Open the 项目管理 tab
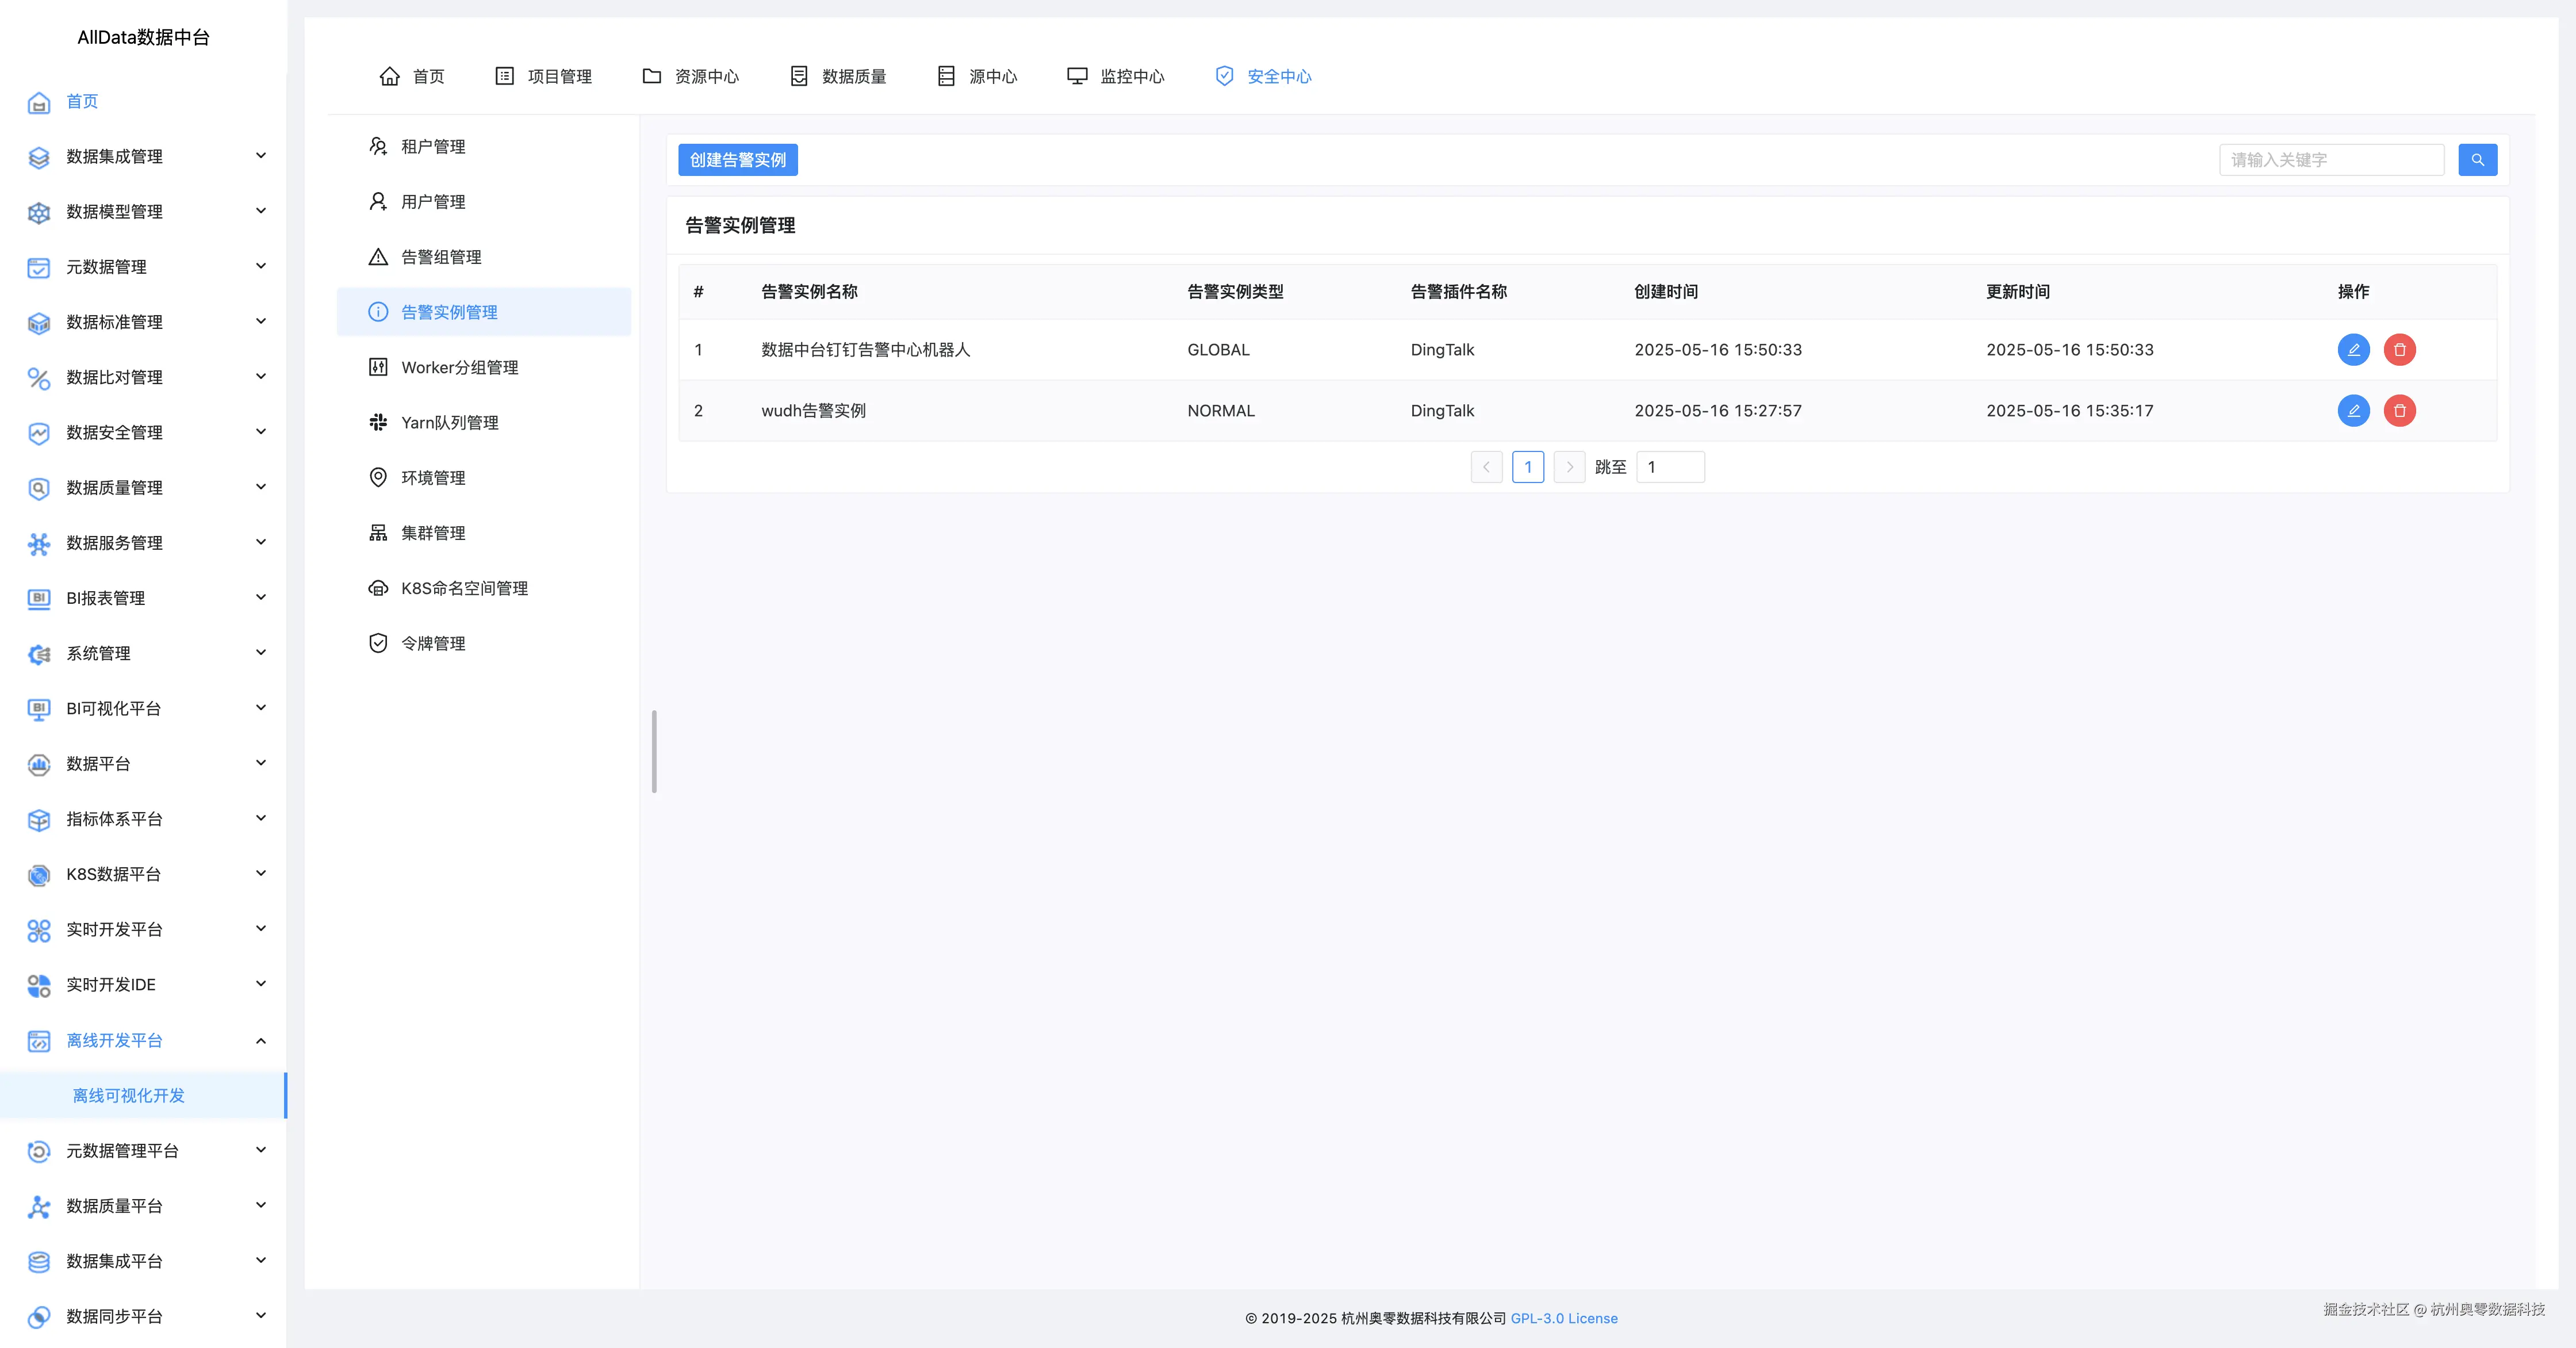2576x1348 pixels. click(558, 76)
